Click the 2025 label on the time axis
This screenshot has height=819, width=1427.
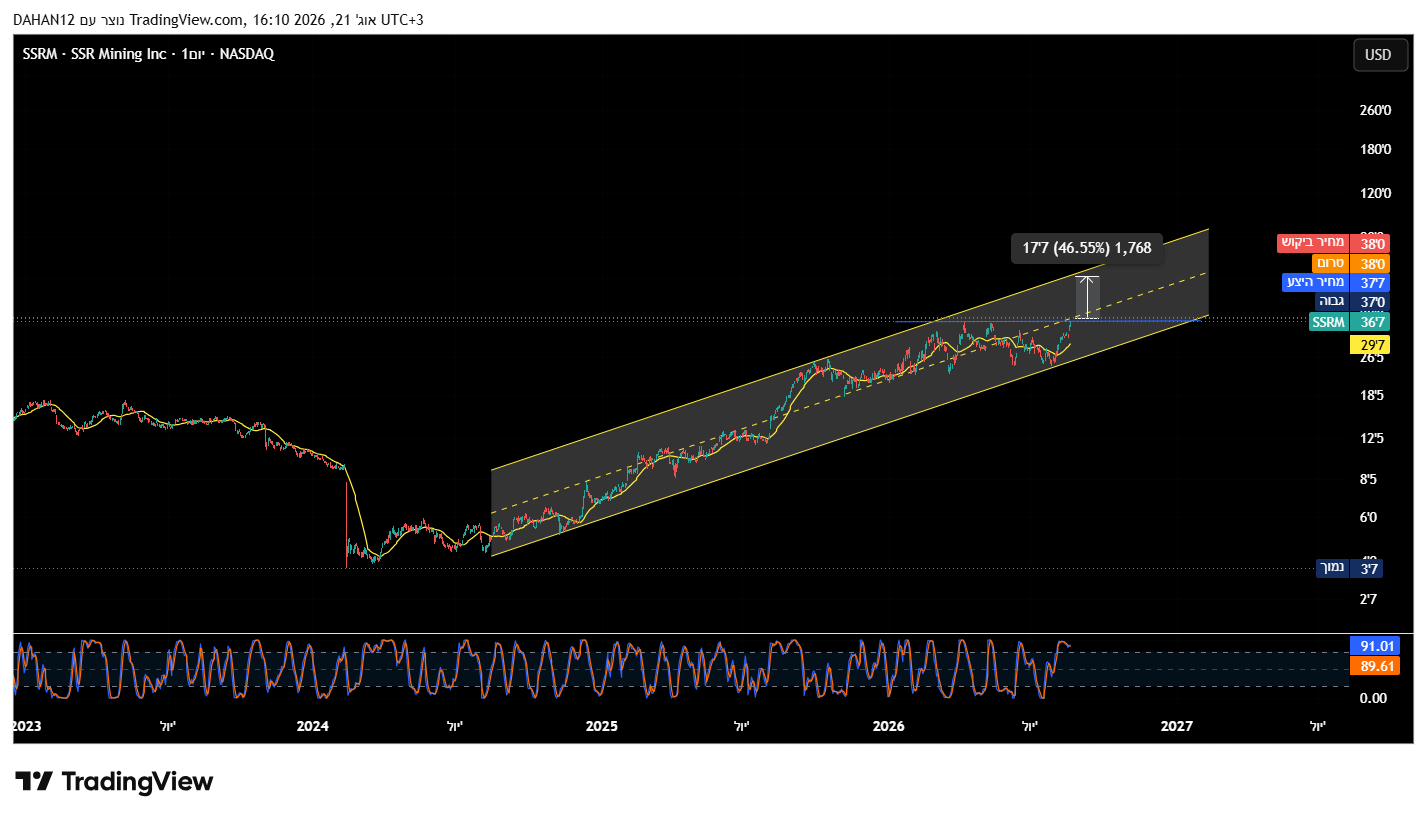[x=601, y=726]
